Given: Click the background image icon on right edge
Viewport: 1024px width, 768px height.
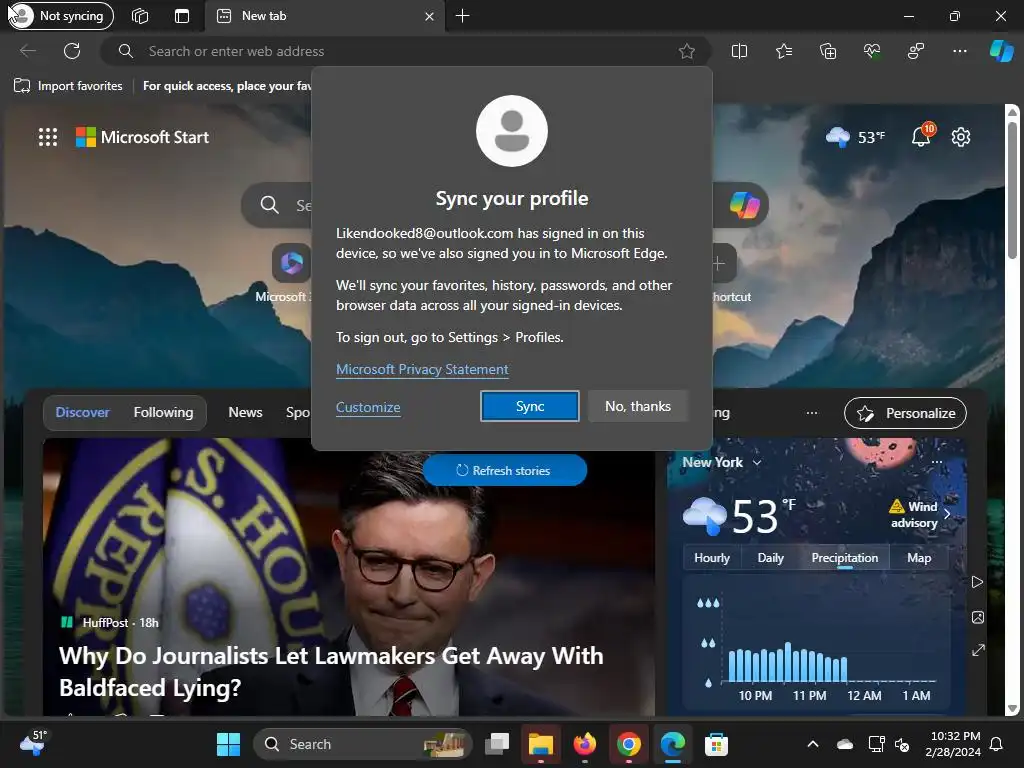Looking at the screenshot, I should 977,617.
